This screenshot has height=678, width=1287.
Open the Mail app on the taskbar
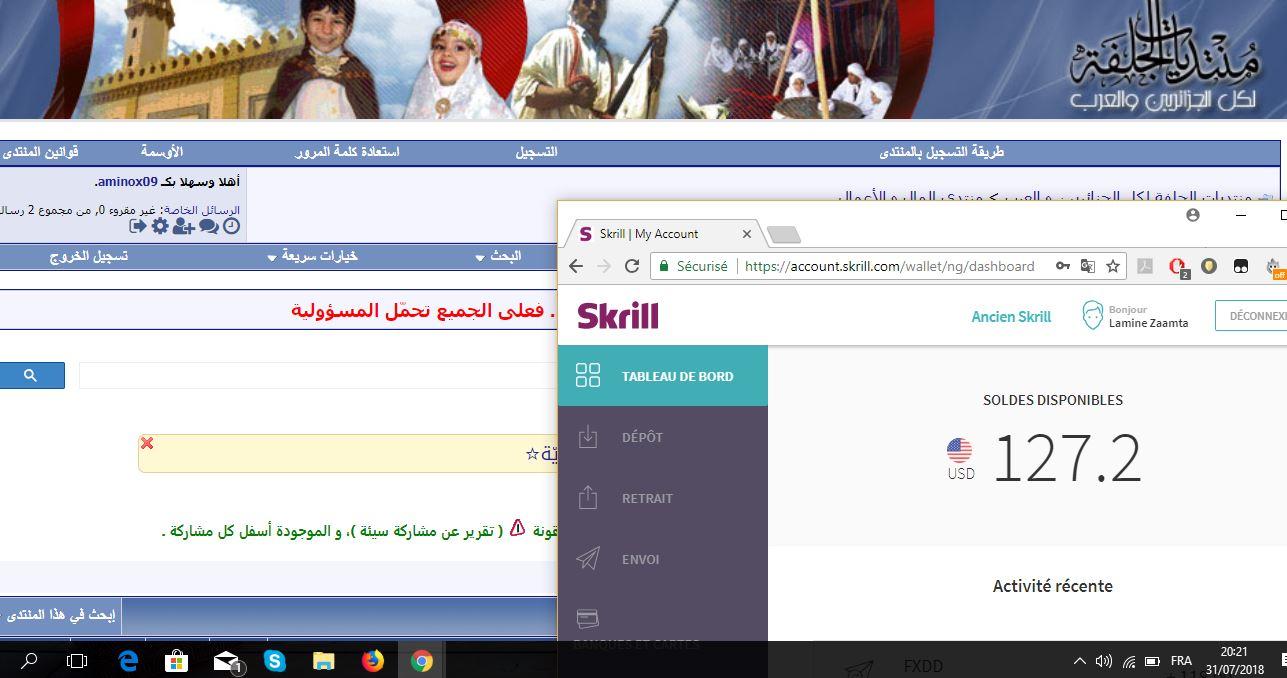coord(228,660)
